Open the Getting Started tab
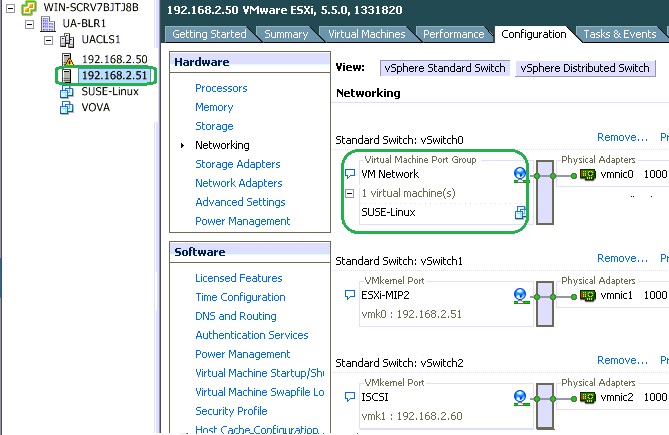Image resolution: width=669 pixels, height=435 pixels. [209, 34]
